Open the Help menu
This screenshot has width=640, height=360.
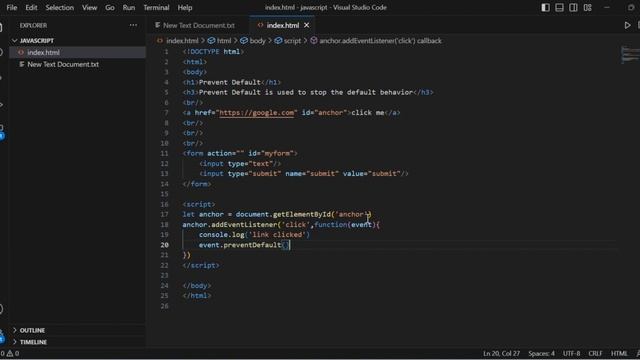coord(184,7)
